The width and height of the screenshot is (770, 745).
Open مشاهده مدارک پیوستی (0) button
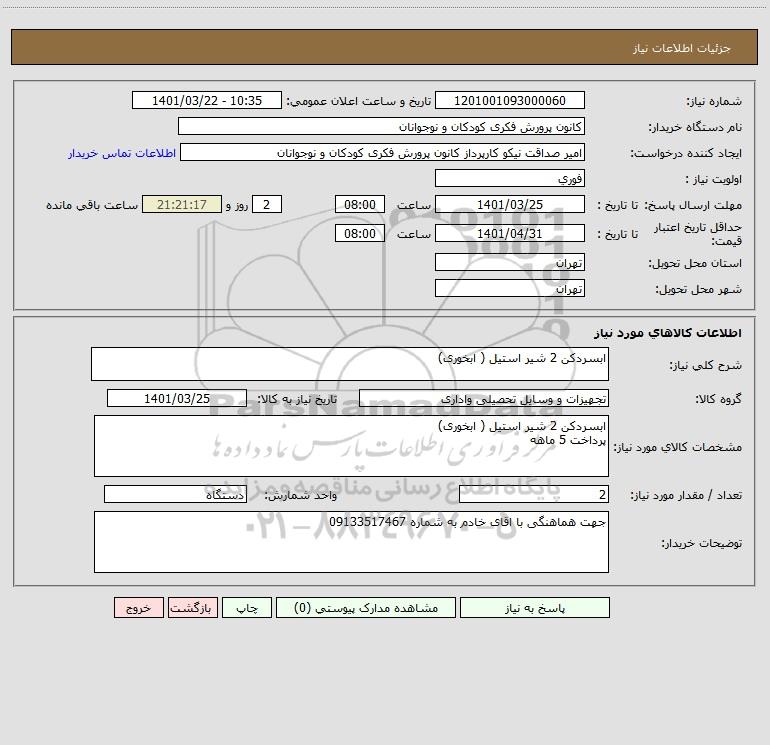366,607
